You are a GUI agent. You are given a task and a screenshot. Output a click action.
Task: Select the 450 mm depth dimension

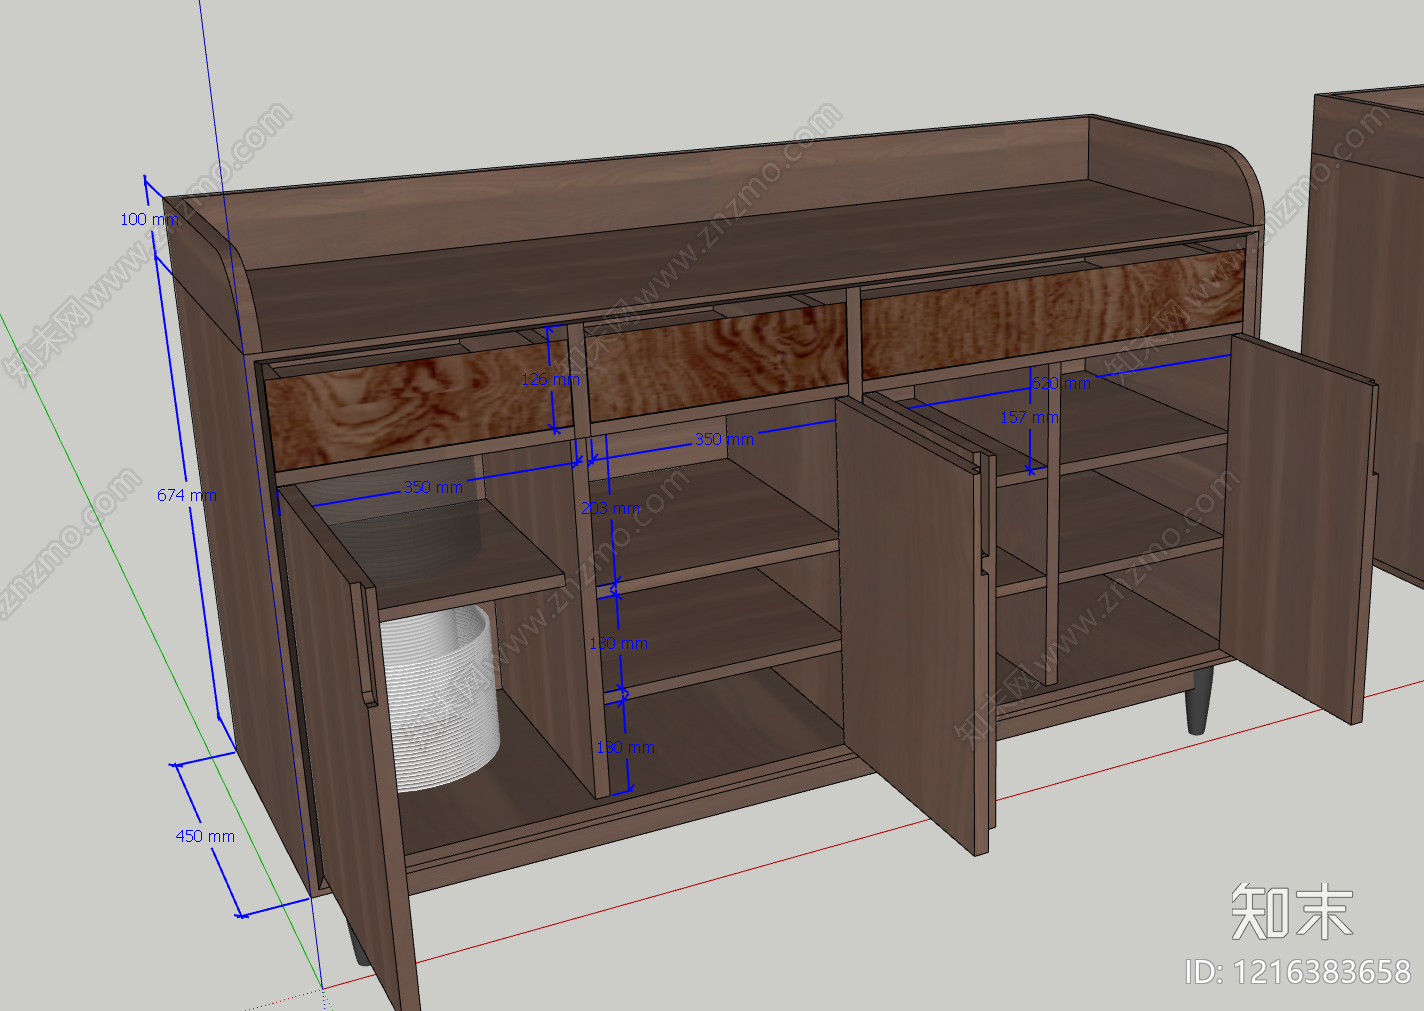click(205, 836)
